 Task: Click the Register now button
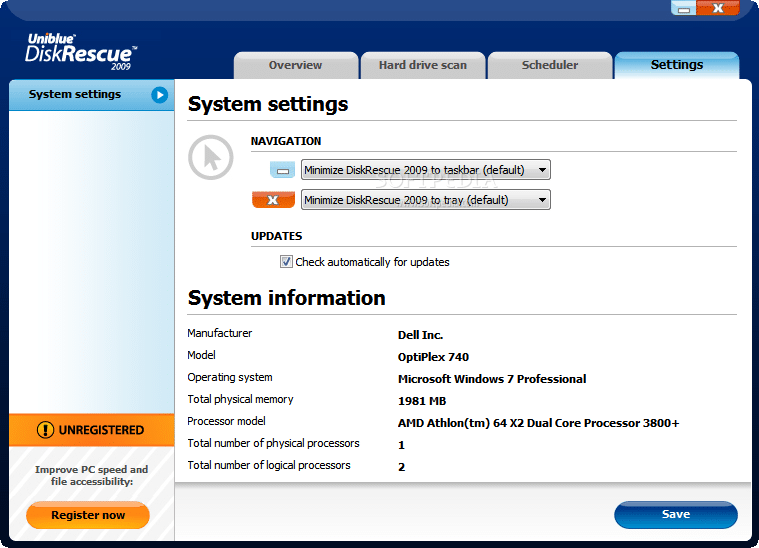88,515
